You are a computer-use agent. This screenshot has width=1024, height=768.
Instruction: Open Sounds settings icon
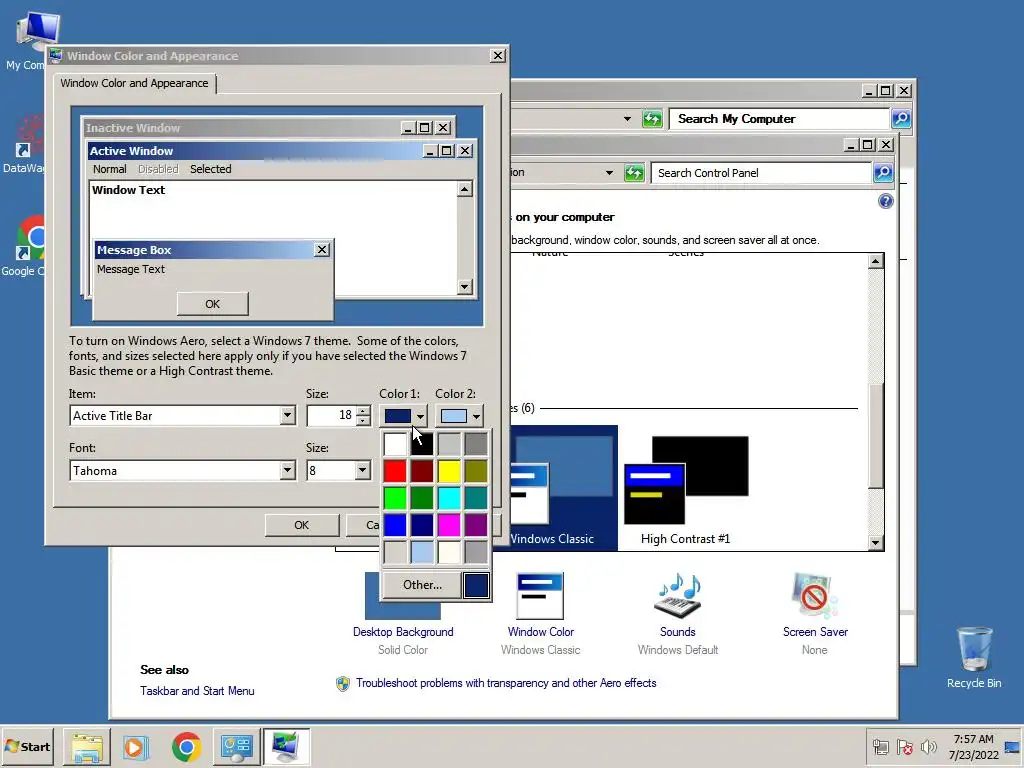(x=678, y=596)
